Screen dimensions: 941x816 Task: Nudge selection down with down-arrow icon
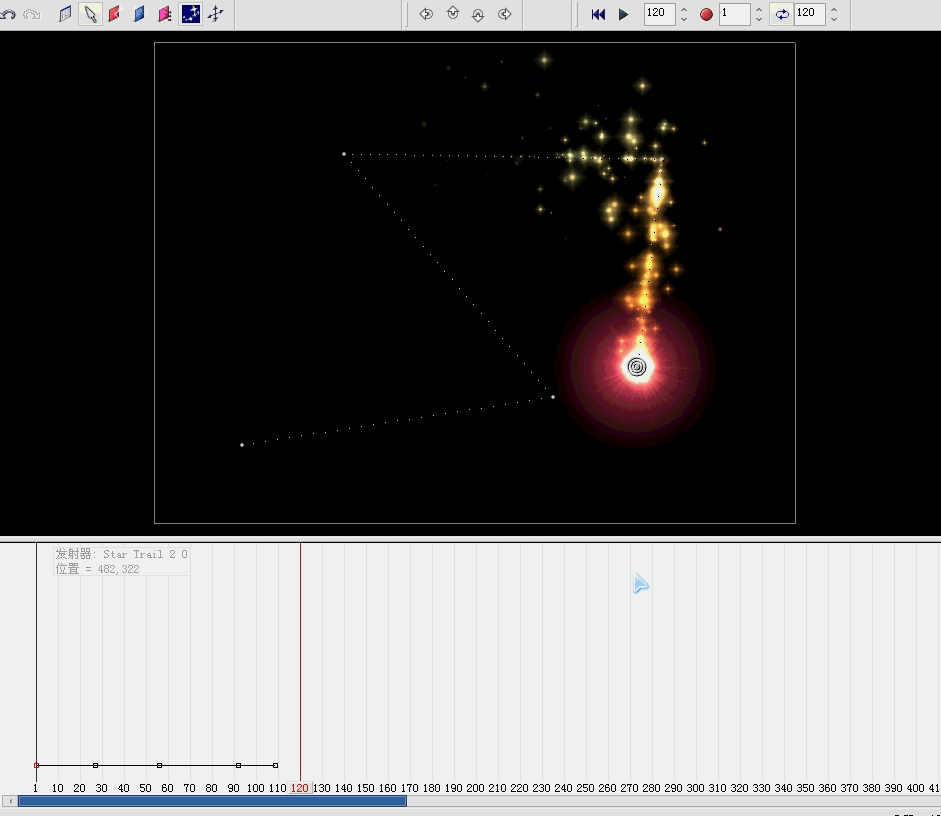pos(478,14)
